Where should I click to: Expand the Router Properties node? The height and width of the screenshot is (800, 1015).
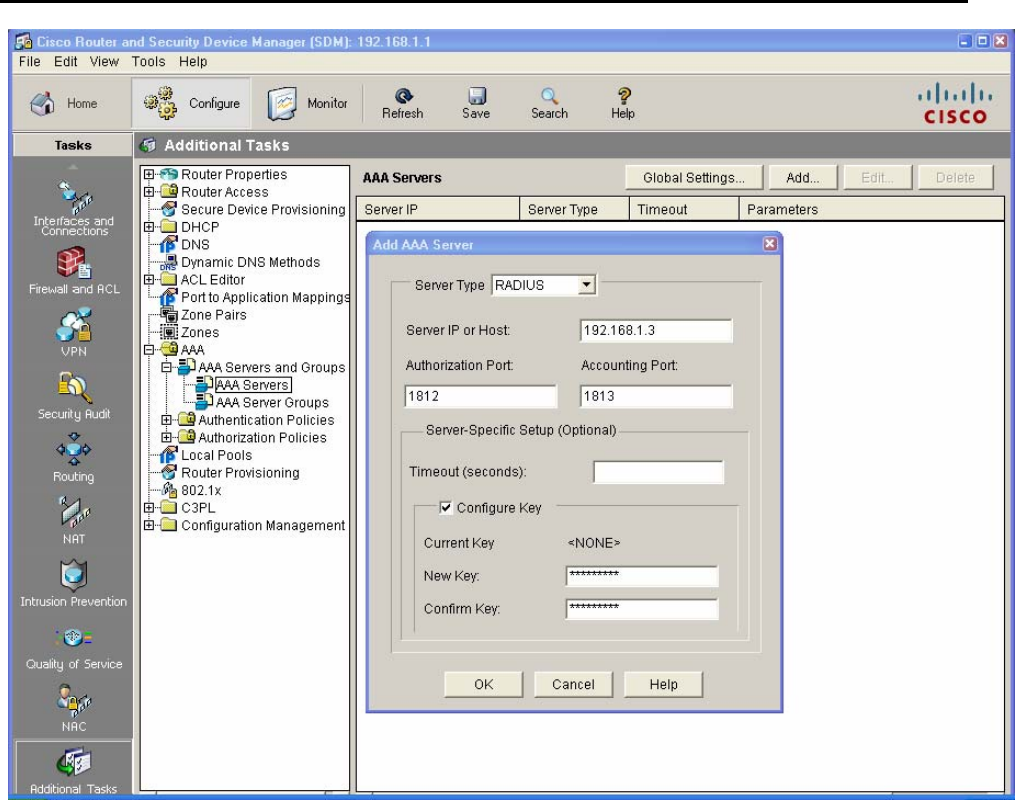pyautogui.click(x=149, y=174)
